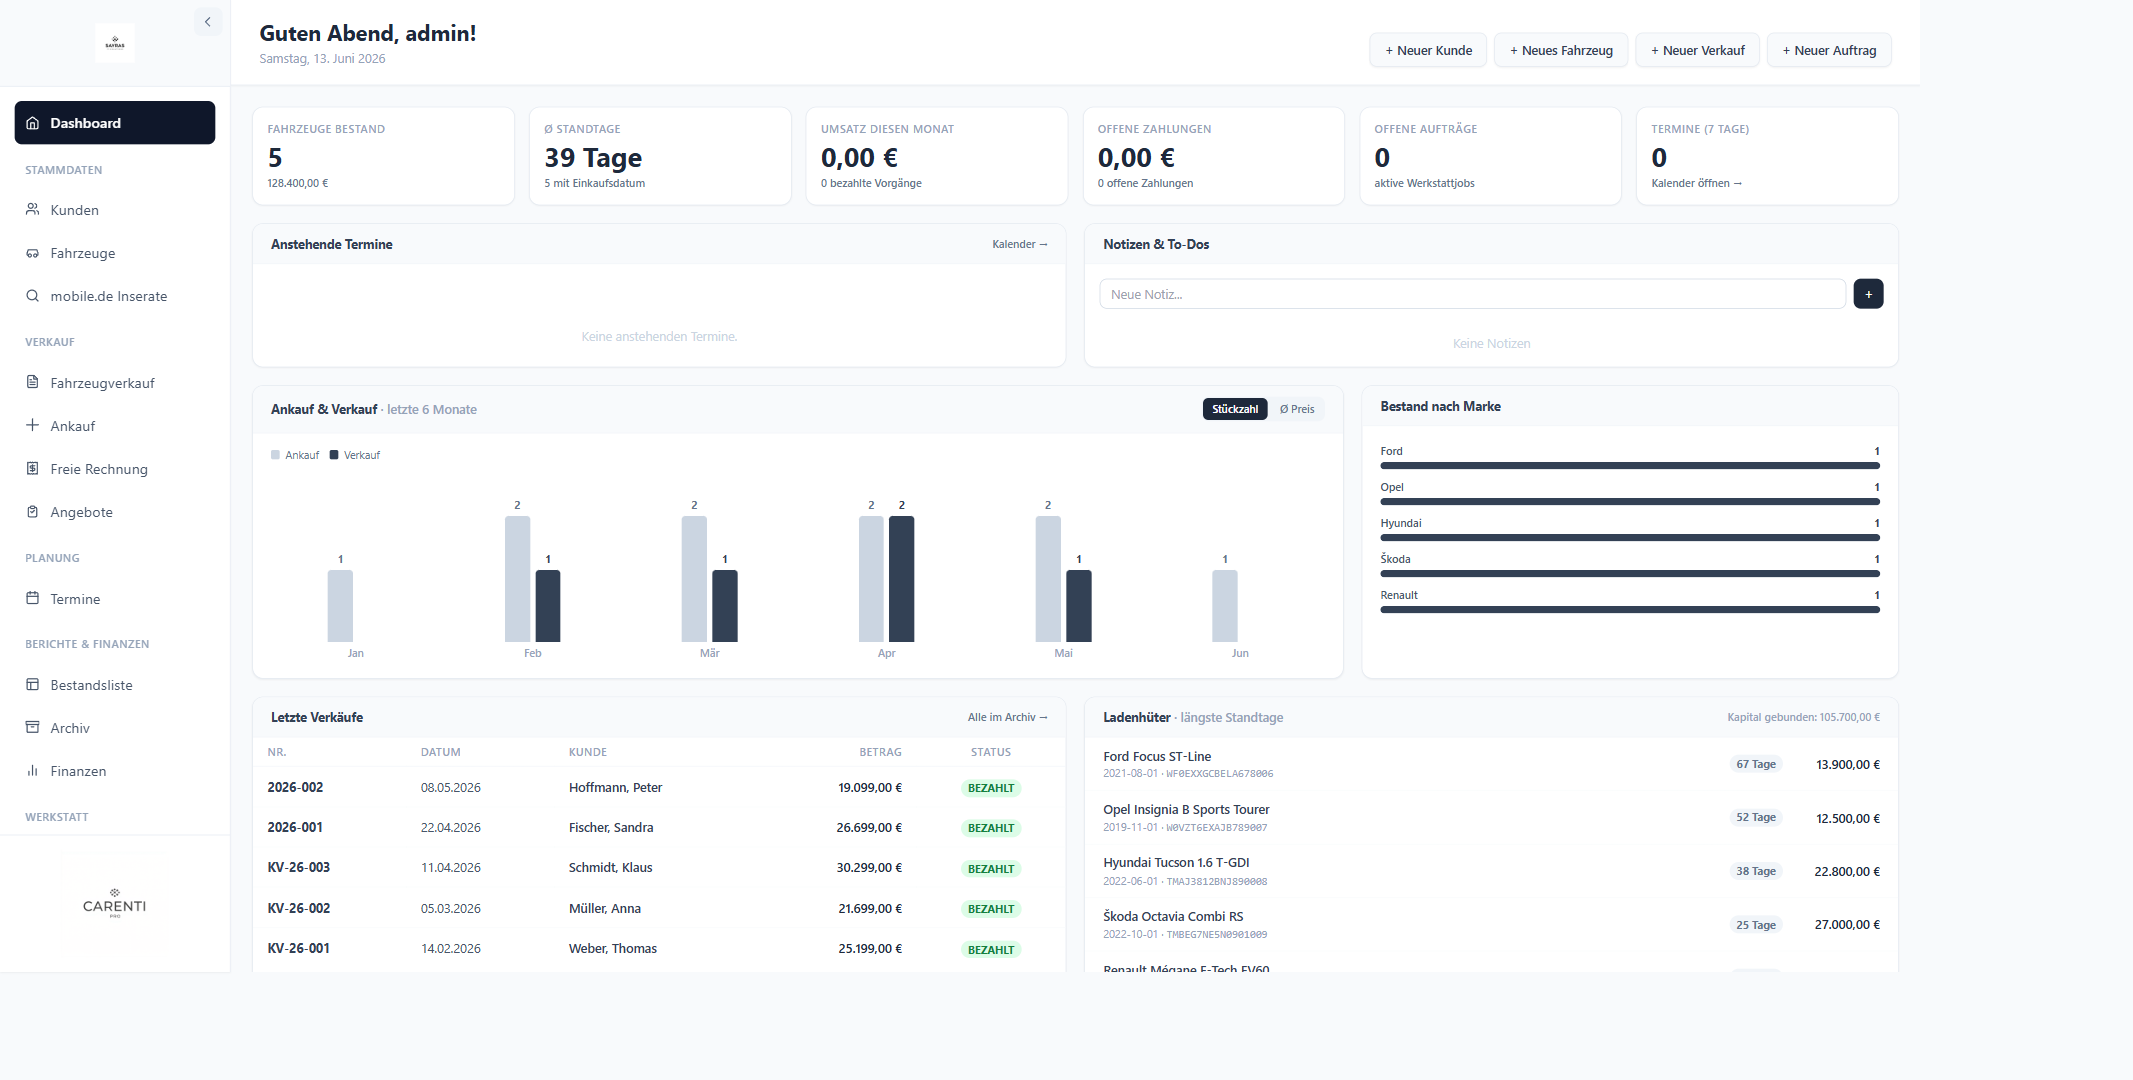
Task: Click the Neue Notiz input field
Action: pyautogui.click(x=1472, y=294)
